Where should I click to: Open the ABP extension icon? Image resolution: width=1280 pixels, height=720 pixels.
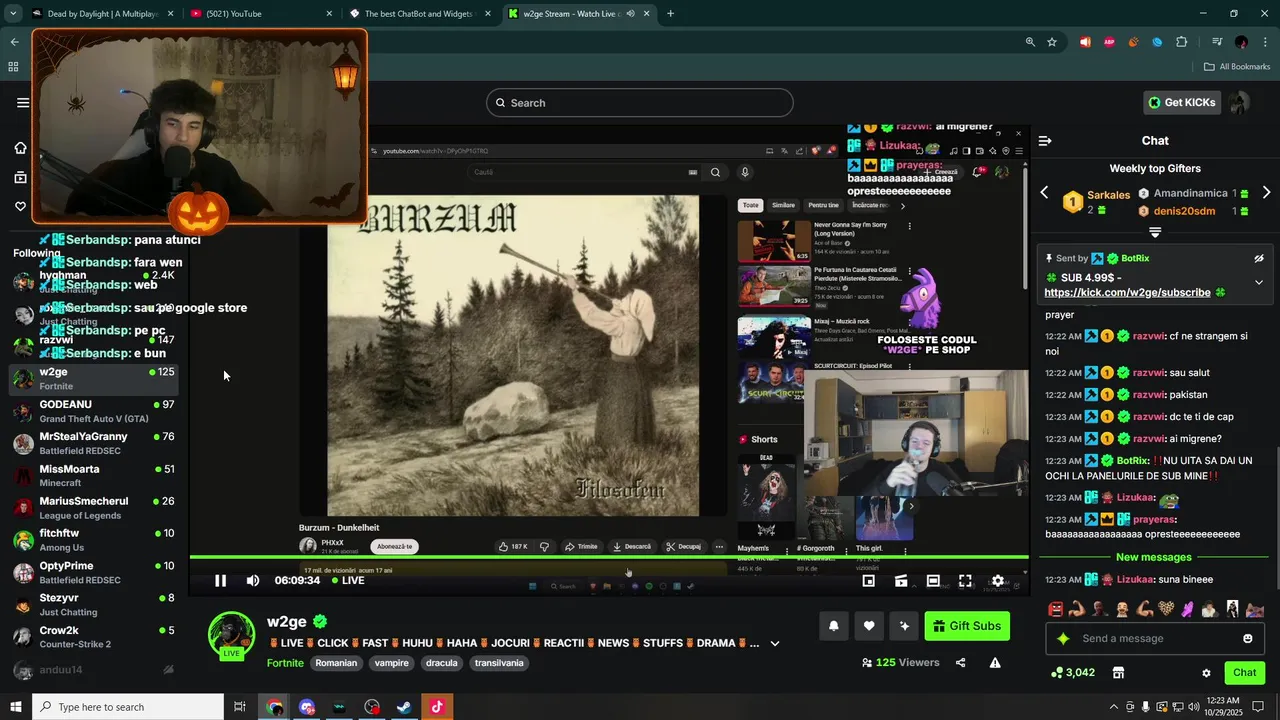tap(1109, 42)
